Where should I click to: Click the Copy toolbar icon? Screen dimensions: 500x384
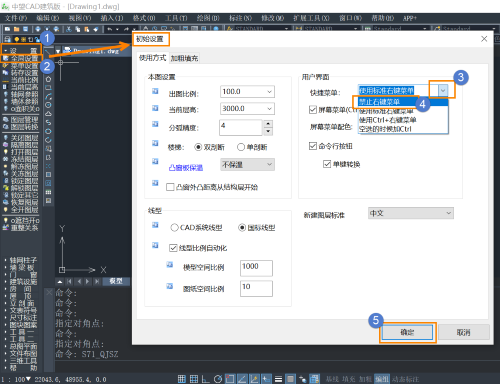pos(78,29)
